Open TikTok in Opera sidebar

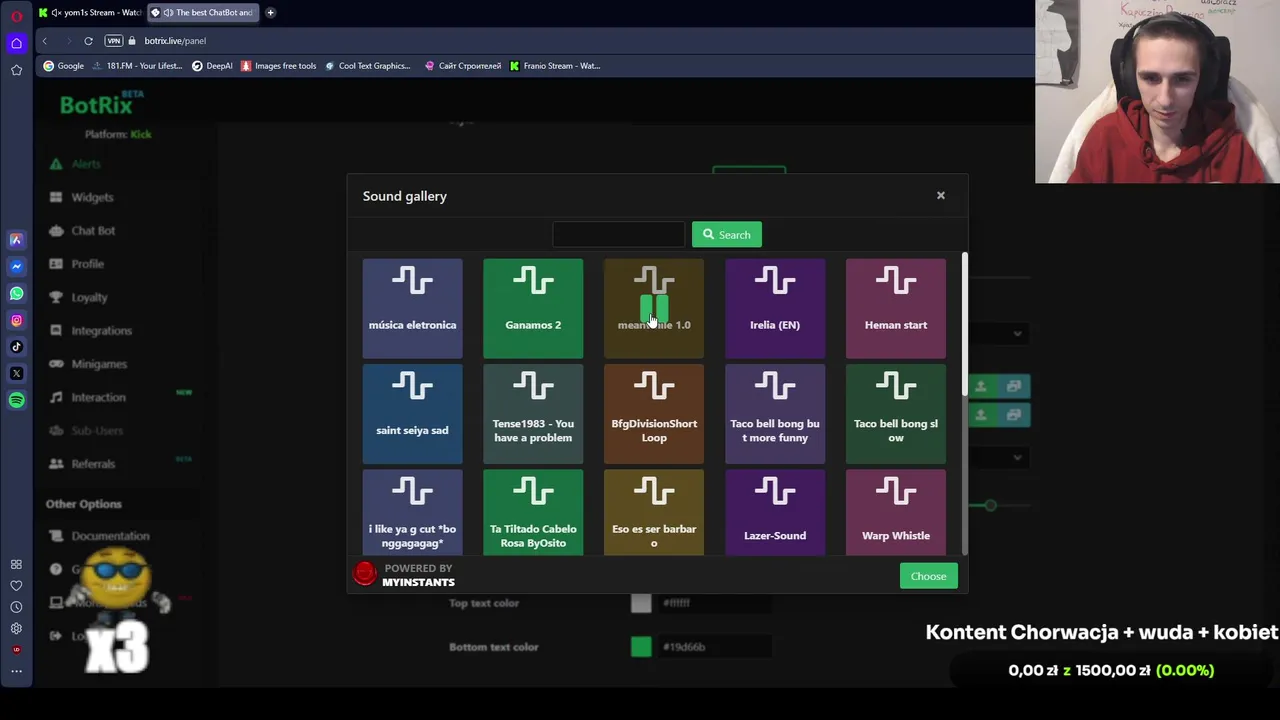(x=16, y=347)
